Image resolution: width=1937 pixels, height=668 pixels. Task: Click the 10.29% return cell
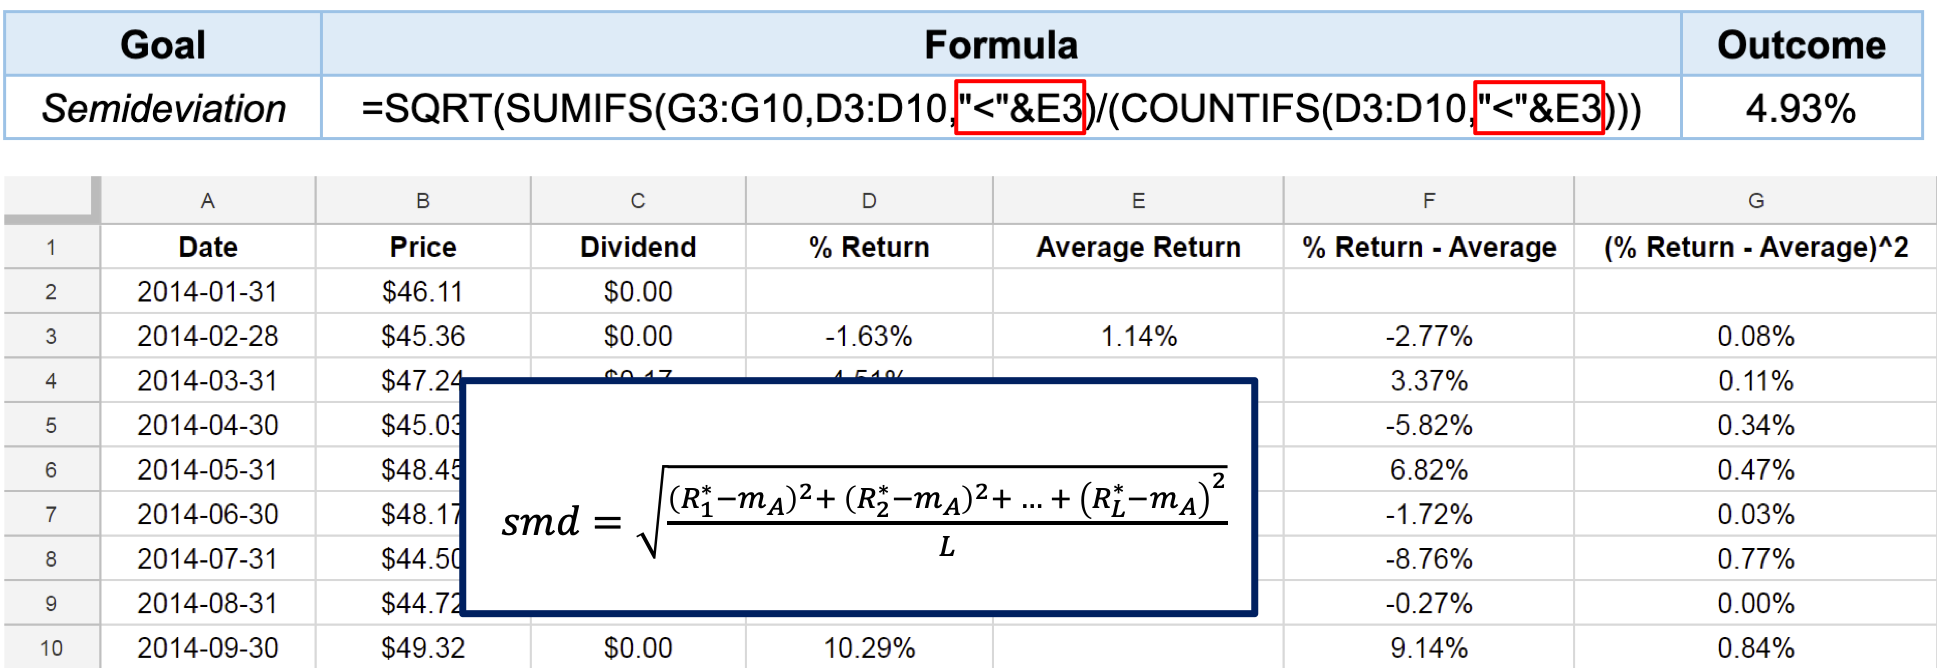coord(869,648)
